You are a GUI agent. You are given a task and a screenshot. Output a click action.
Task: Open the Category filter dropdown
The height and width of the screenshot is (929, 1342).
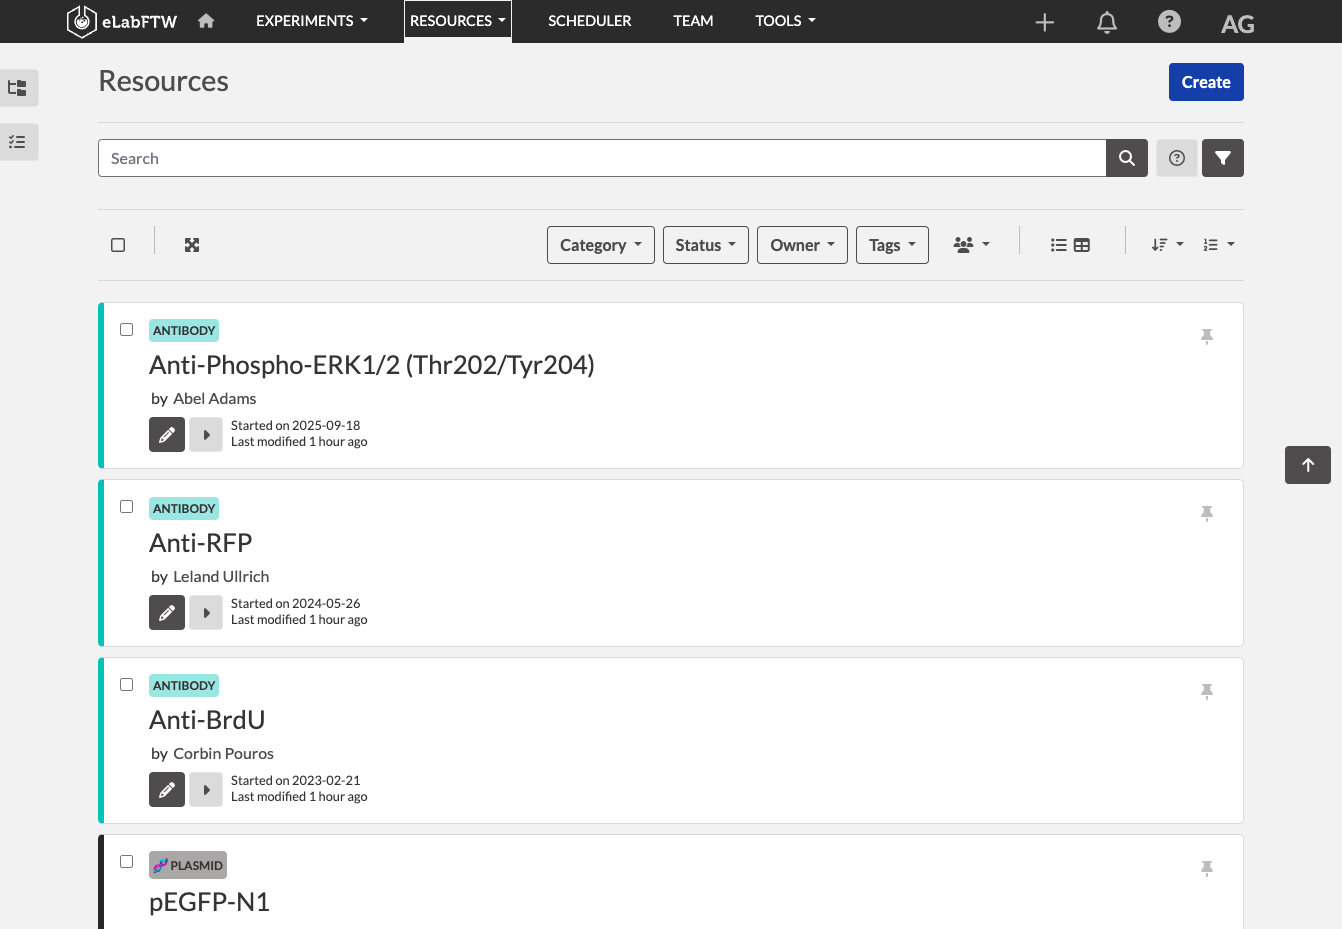coord(601,245)
